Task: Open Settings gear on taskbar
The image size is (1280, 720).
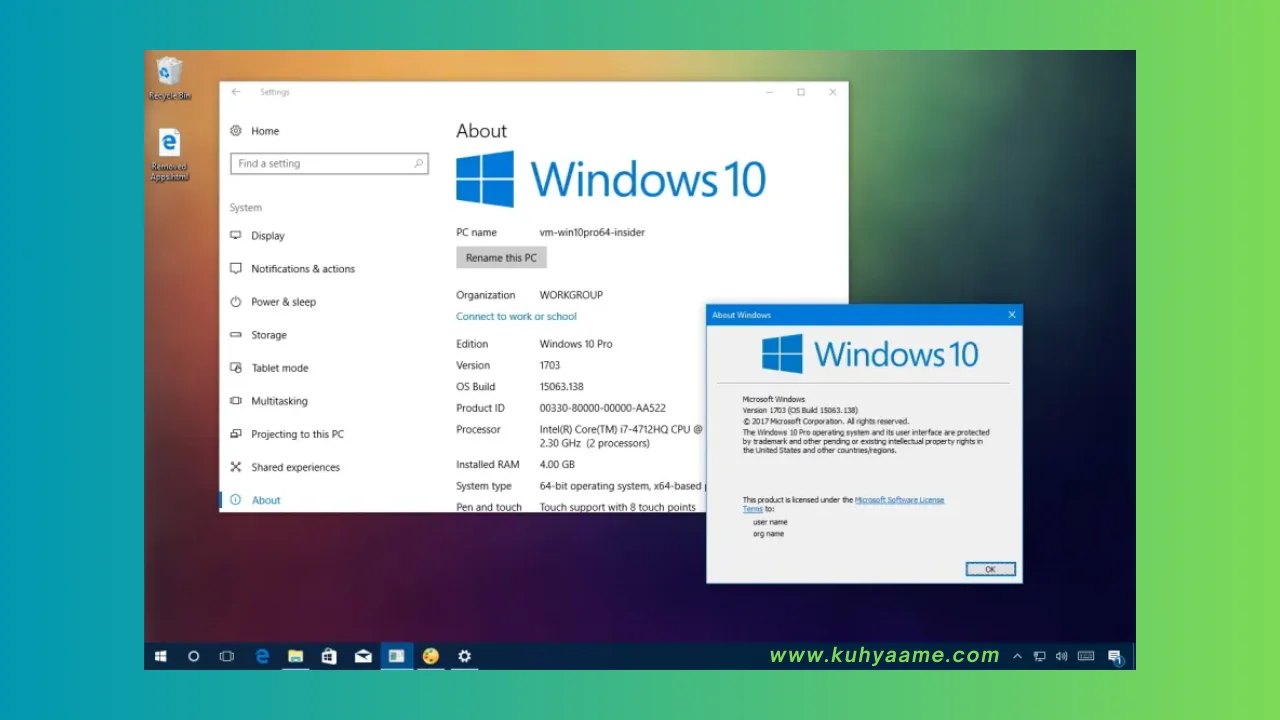Action: (465, 657)
